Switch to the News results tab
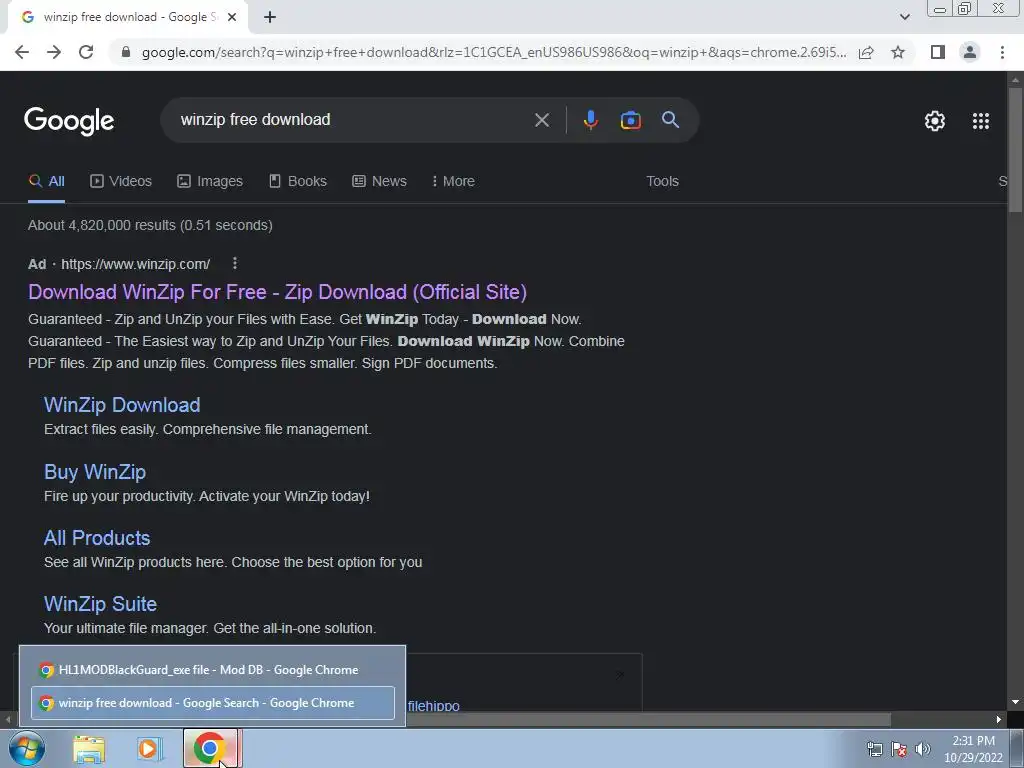The image size is (1024, 768). coord(379,182)
